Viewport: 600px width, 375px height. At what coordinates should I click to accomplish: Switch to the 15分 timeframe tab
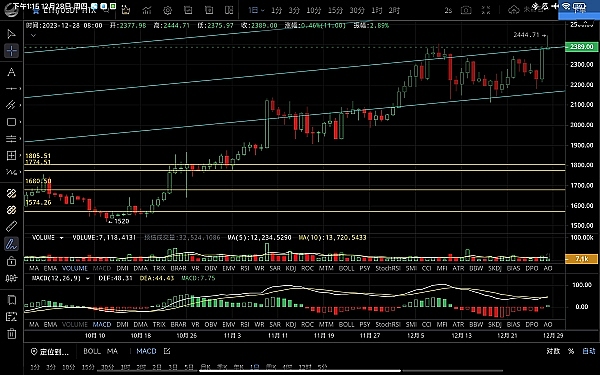(x=335, y=10)
